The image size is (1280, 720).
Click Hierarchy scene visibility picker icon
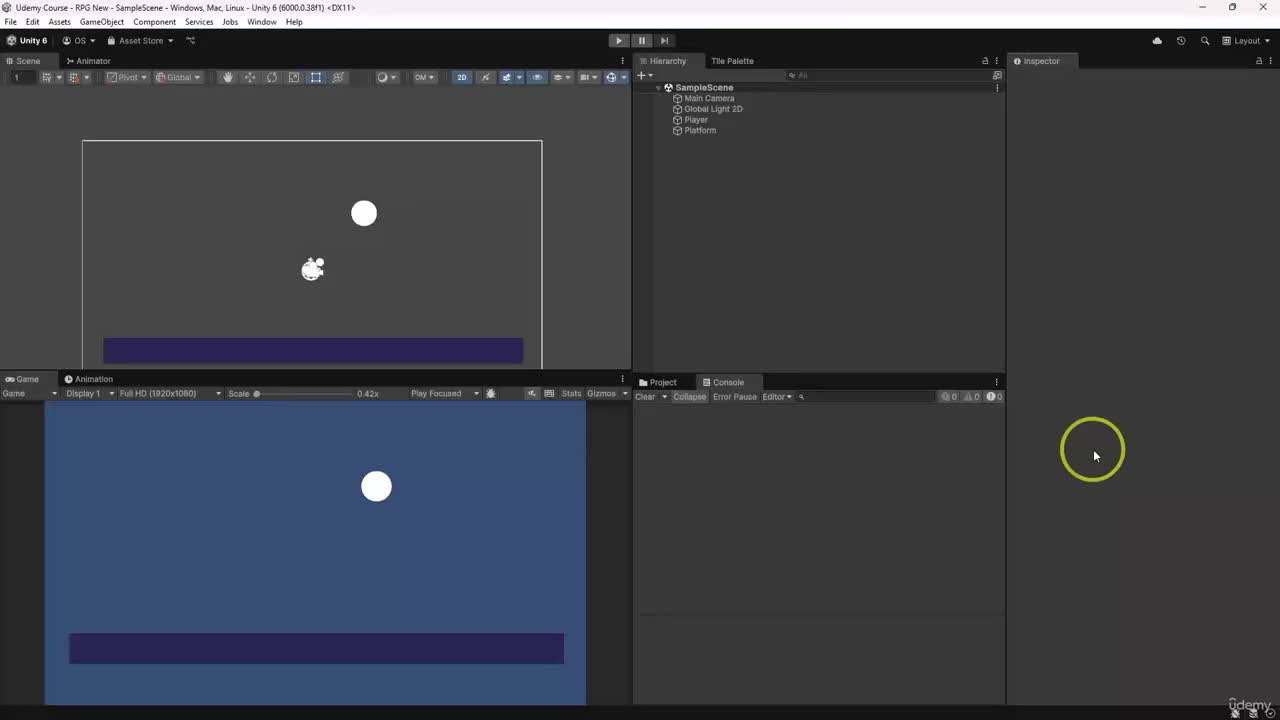coord(997,75)
